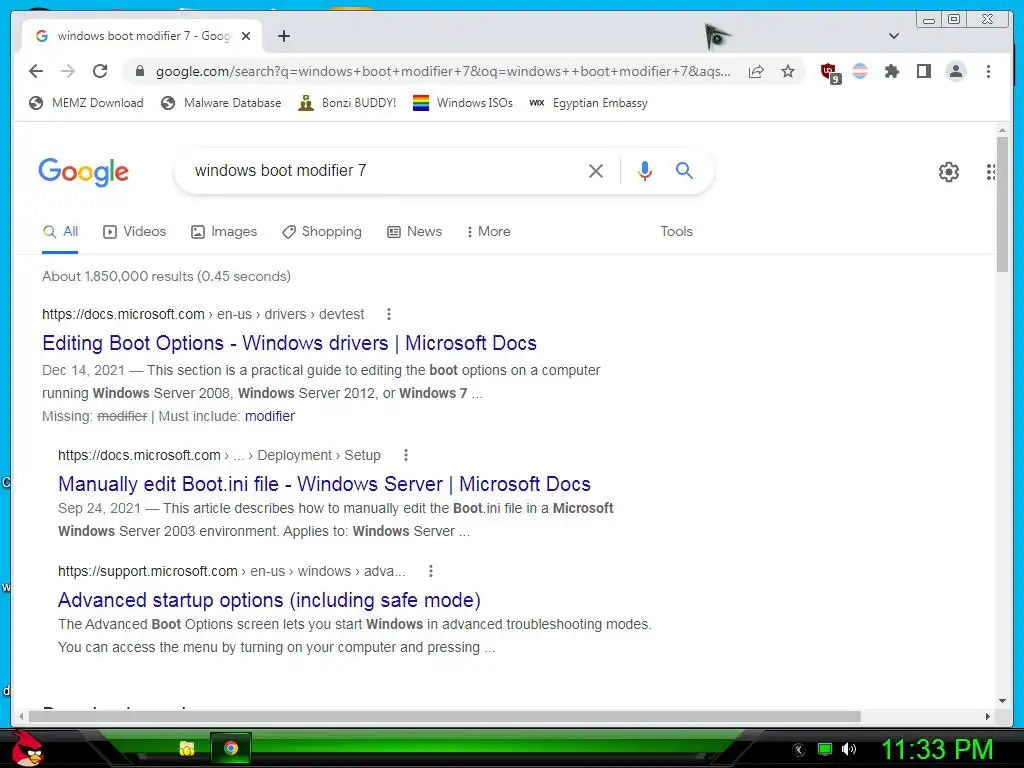Expand the More search categories

click(x=488, y=231)
